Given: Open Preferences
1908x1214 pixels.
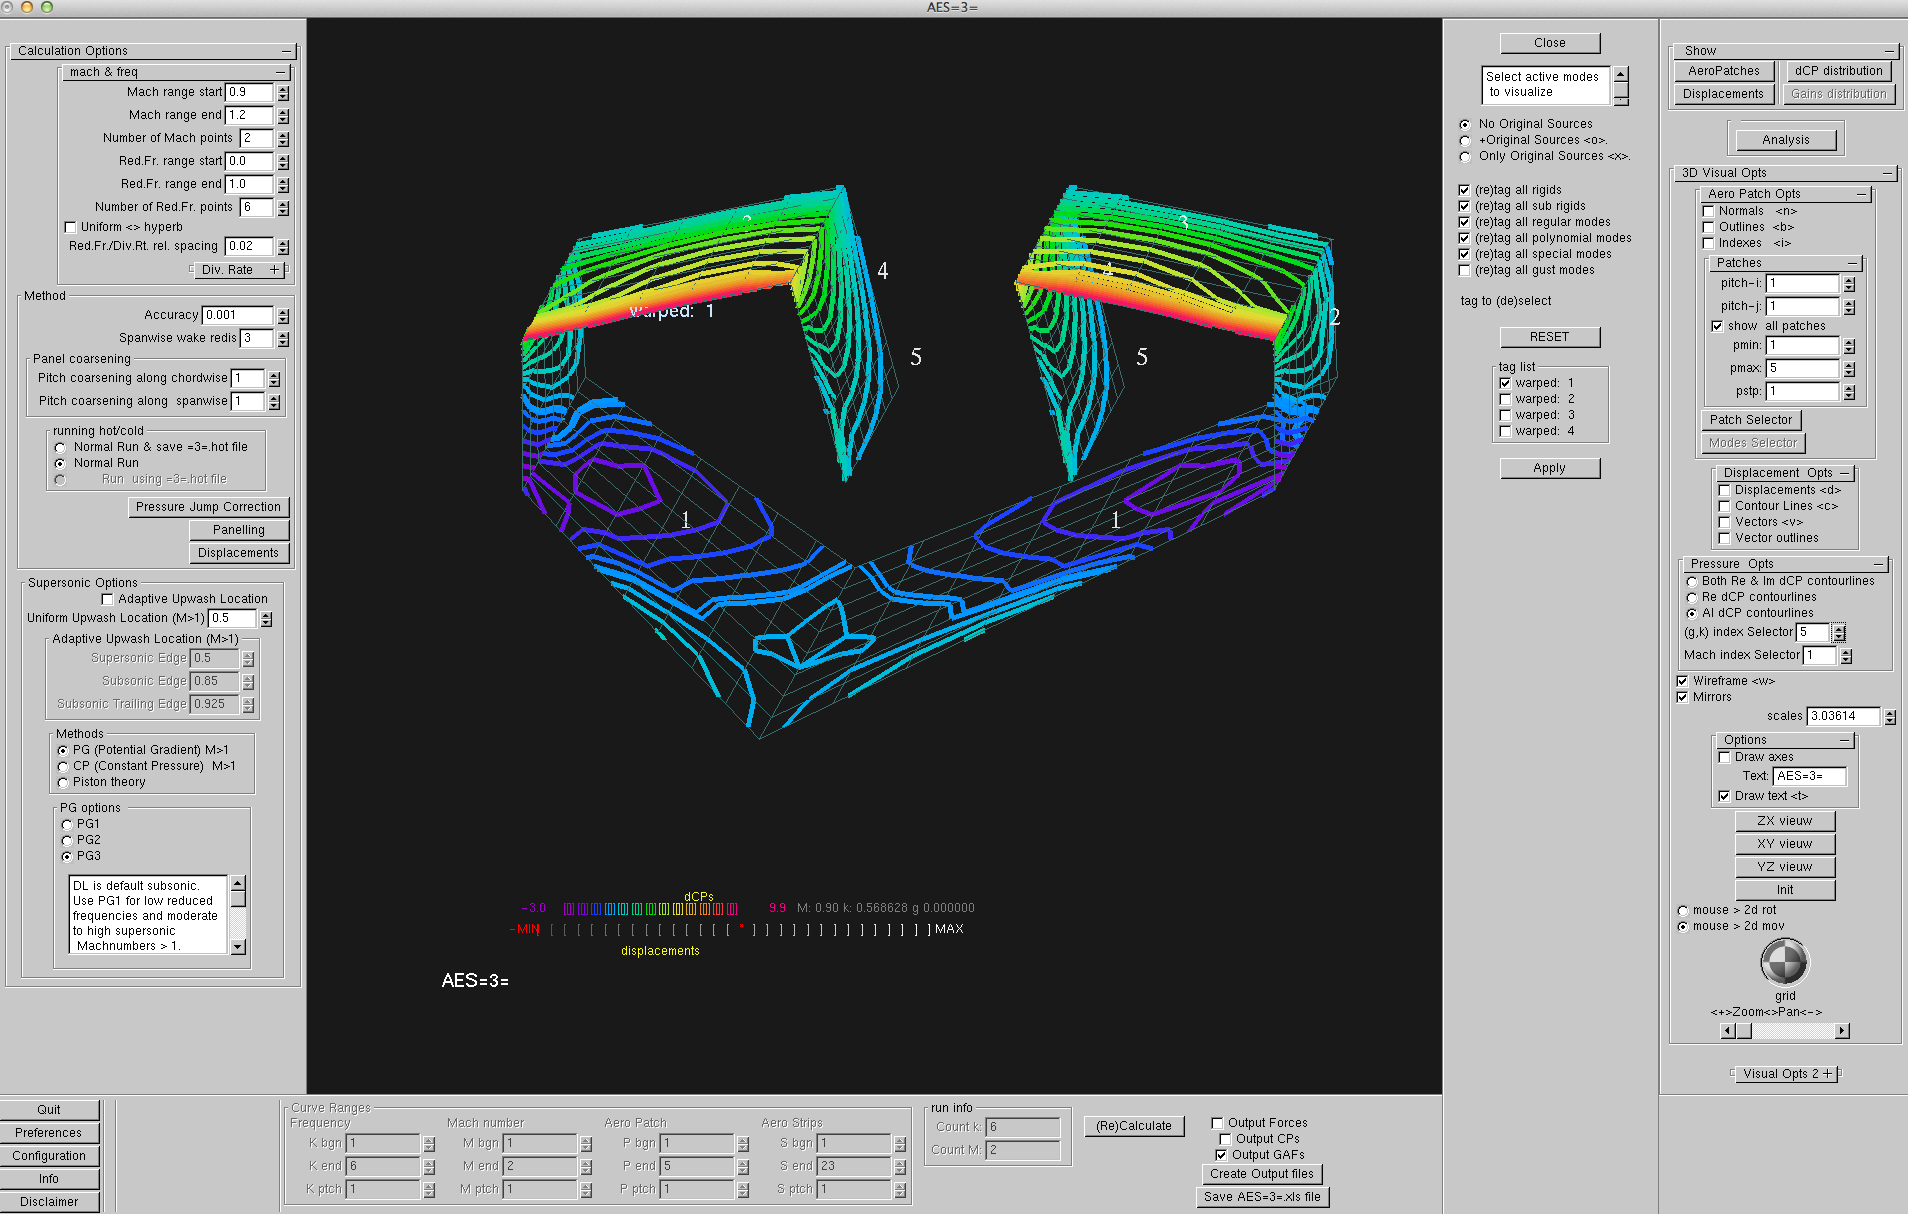Looking at the screenshot, I should pos(49,1133).
